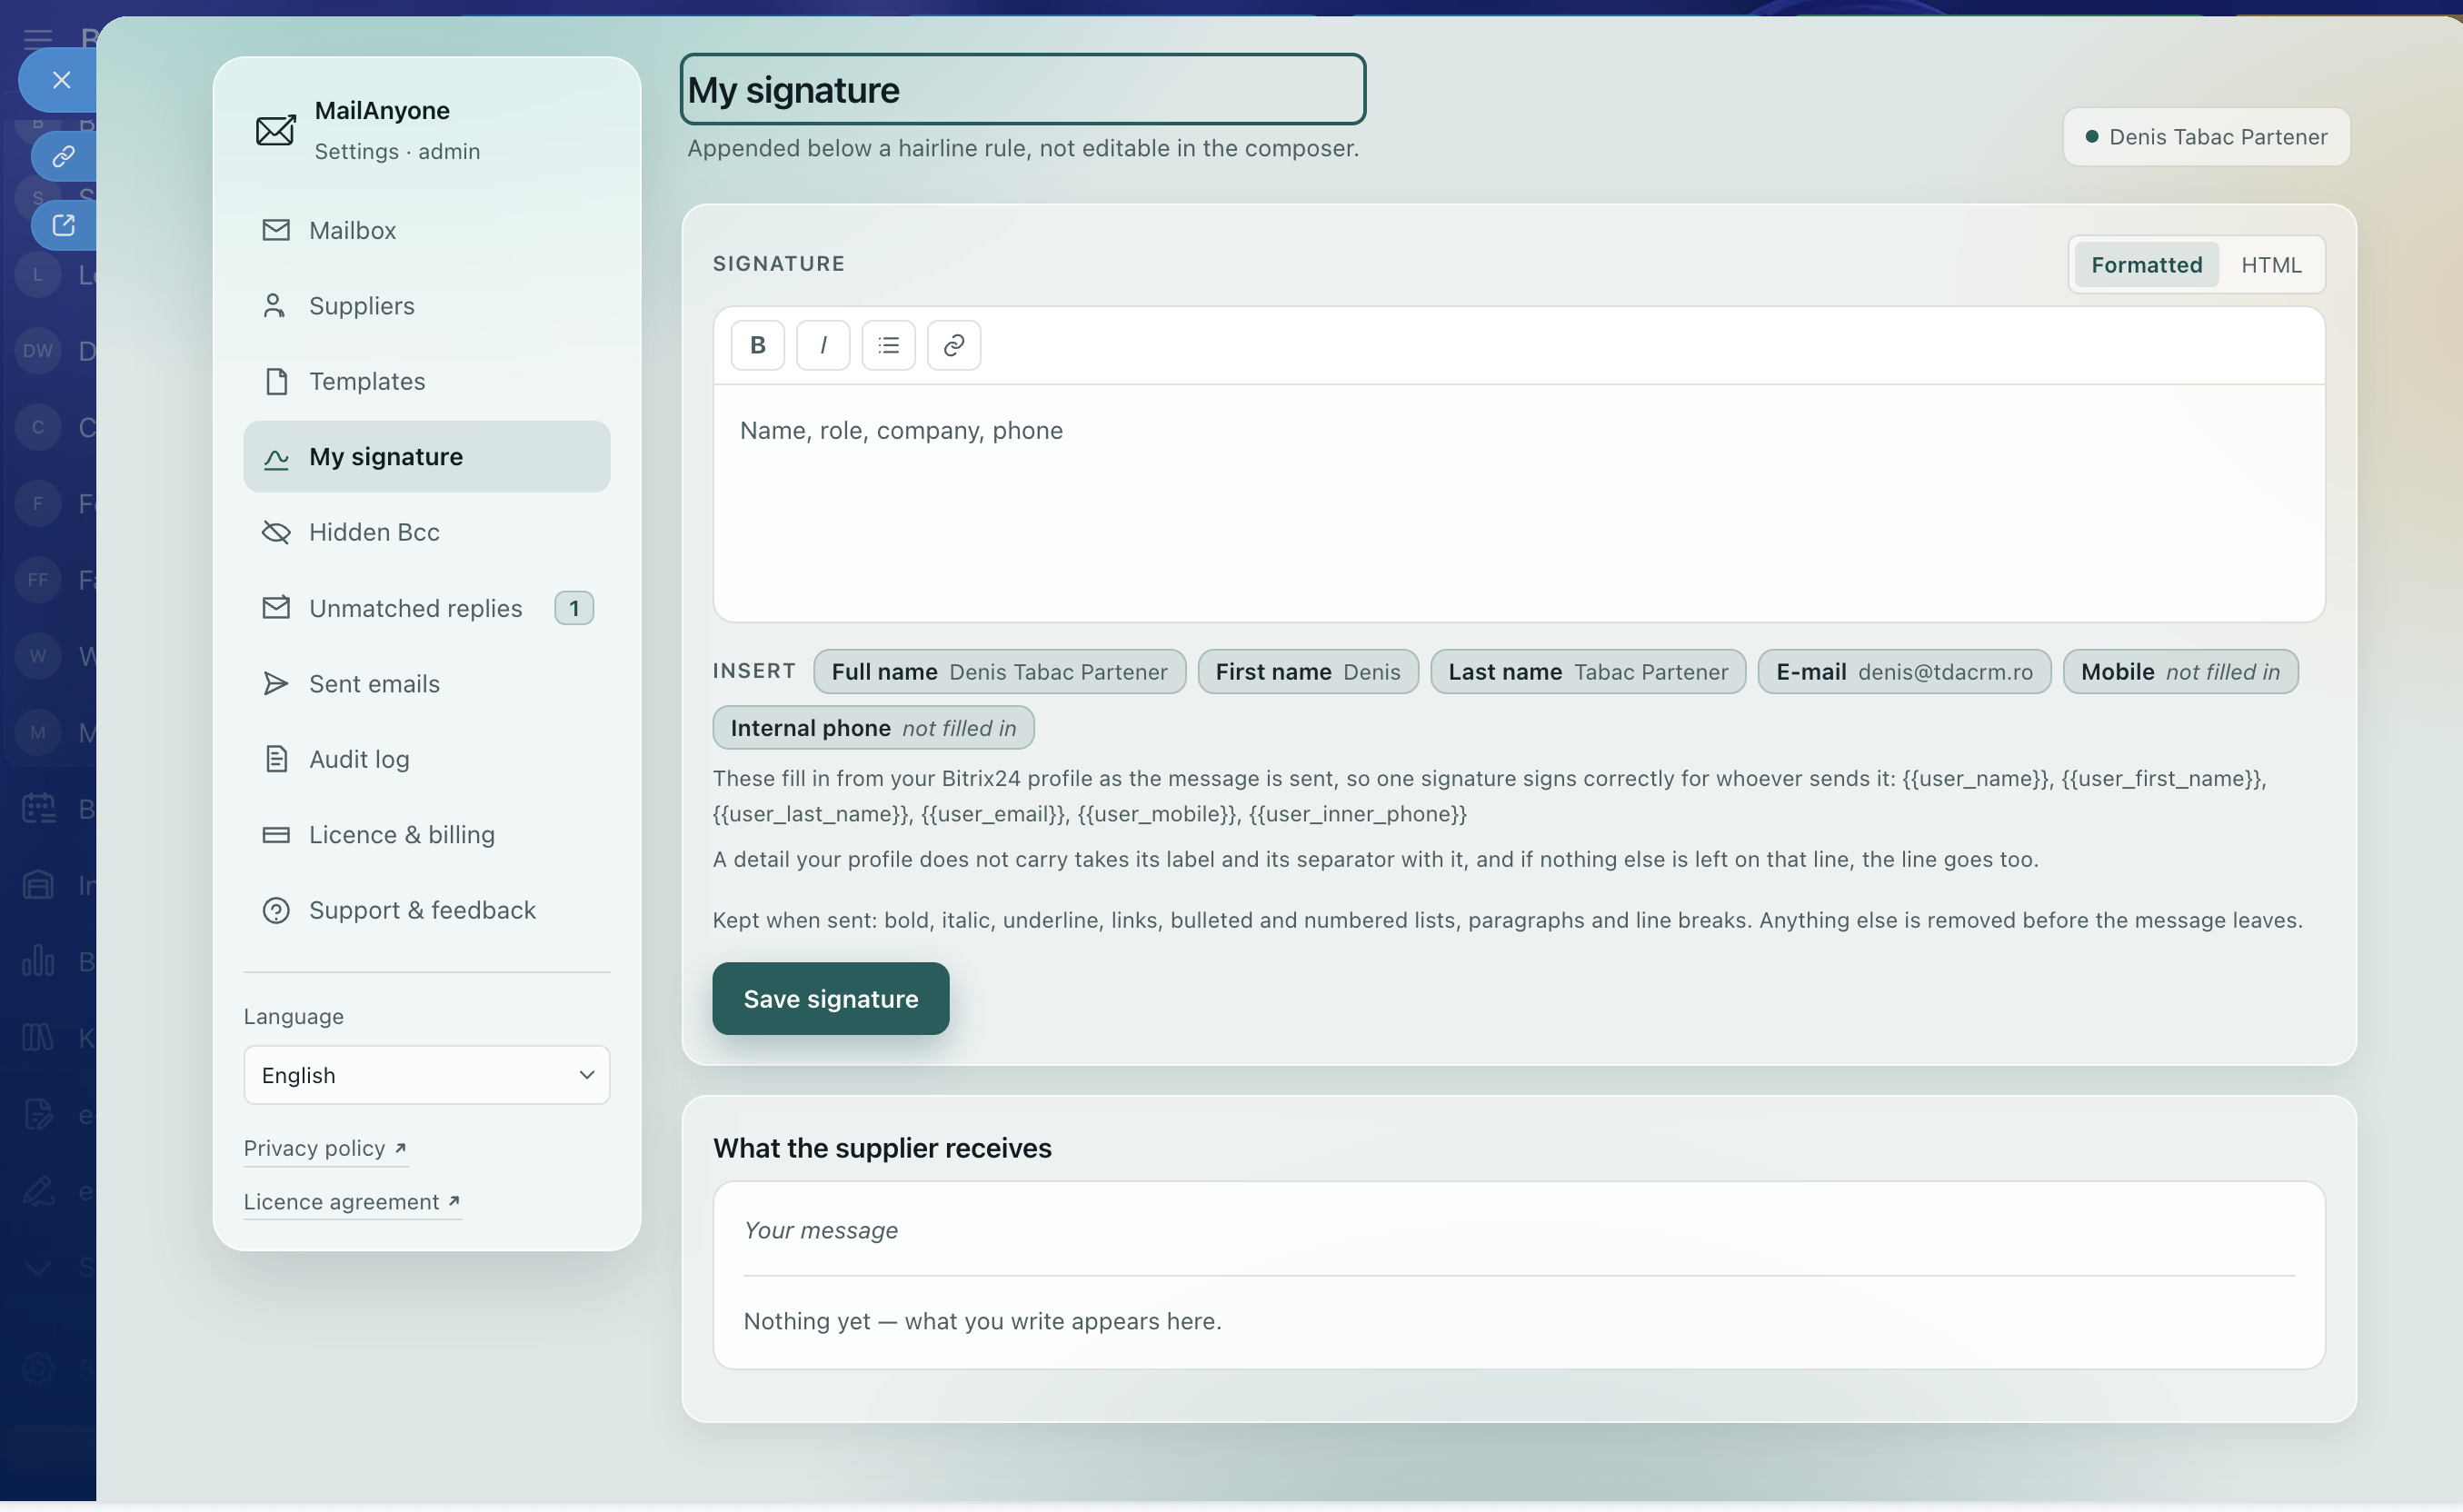Open the Audit log
Viewport: 2463px width, 1512px height.
tap(427, 759)
